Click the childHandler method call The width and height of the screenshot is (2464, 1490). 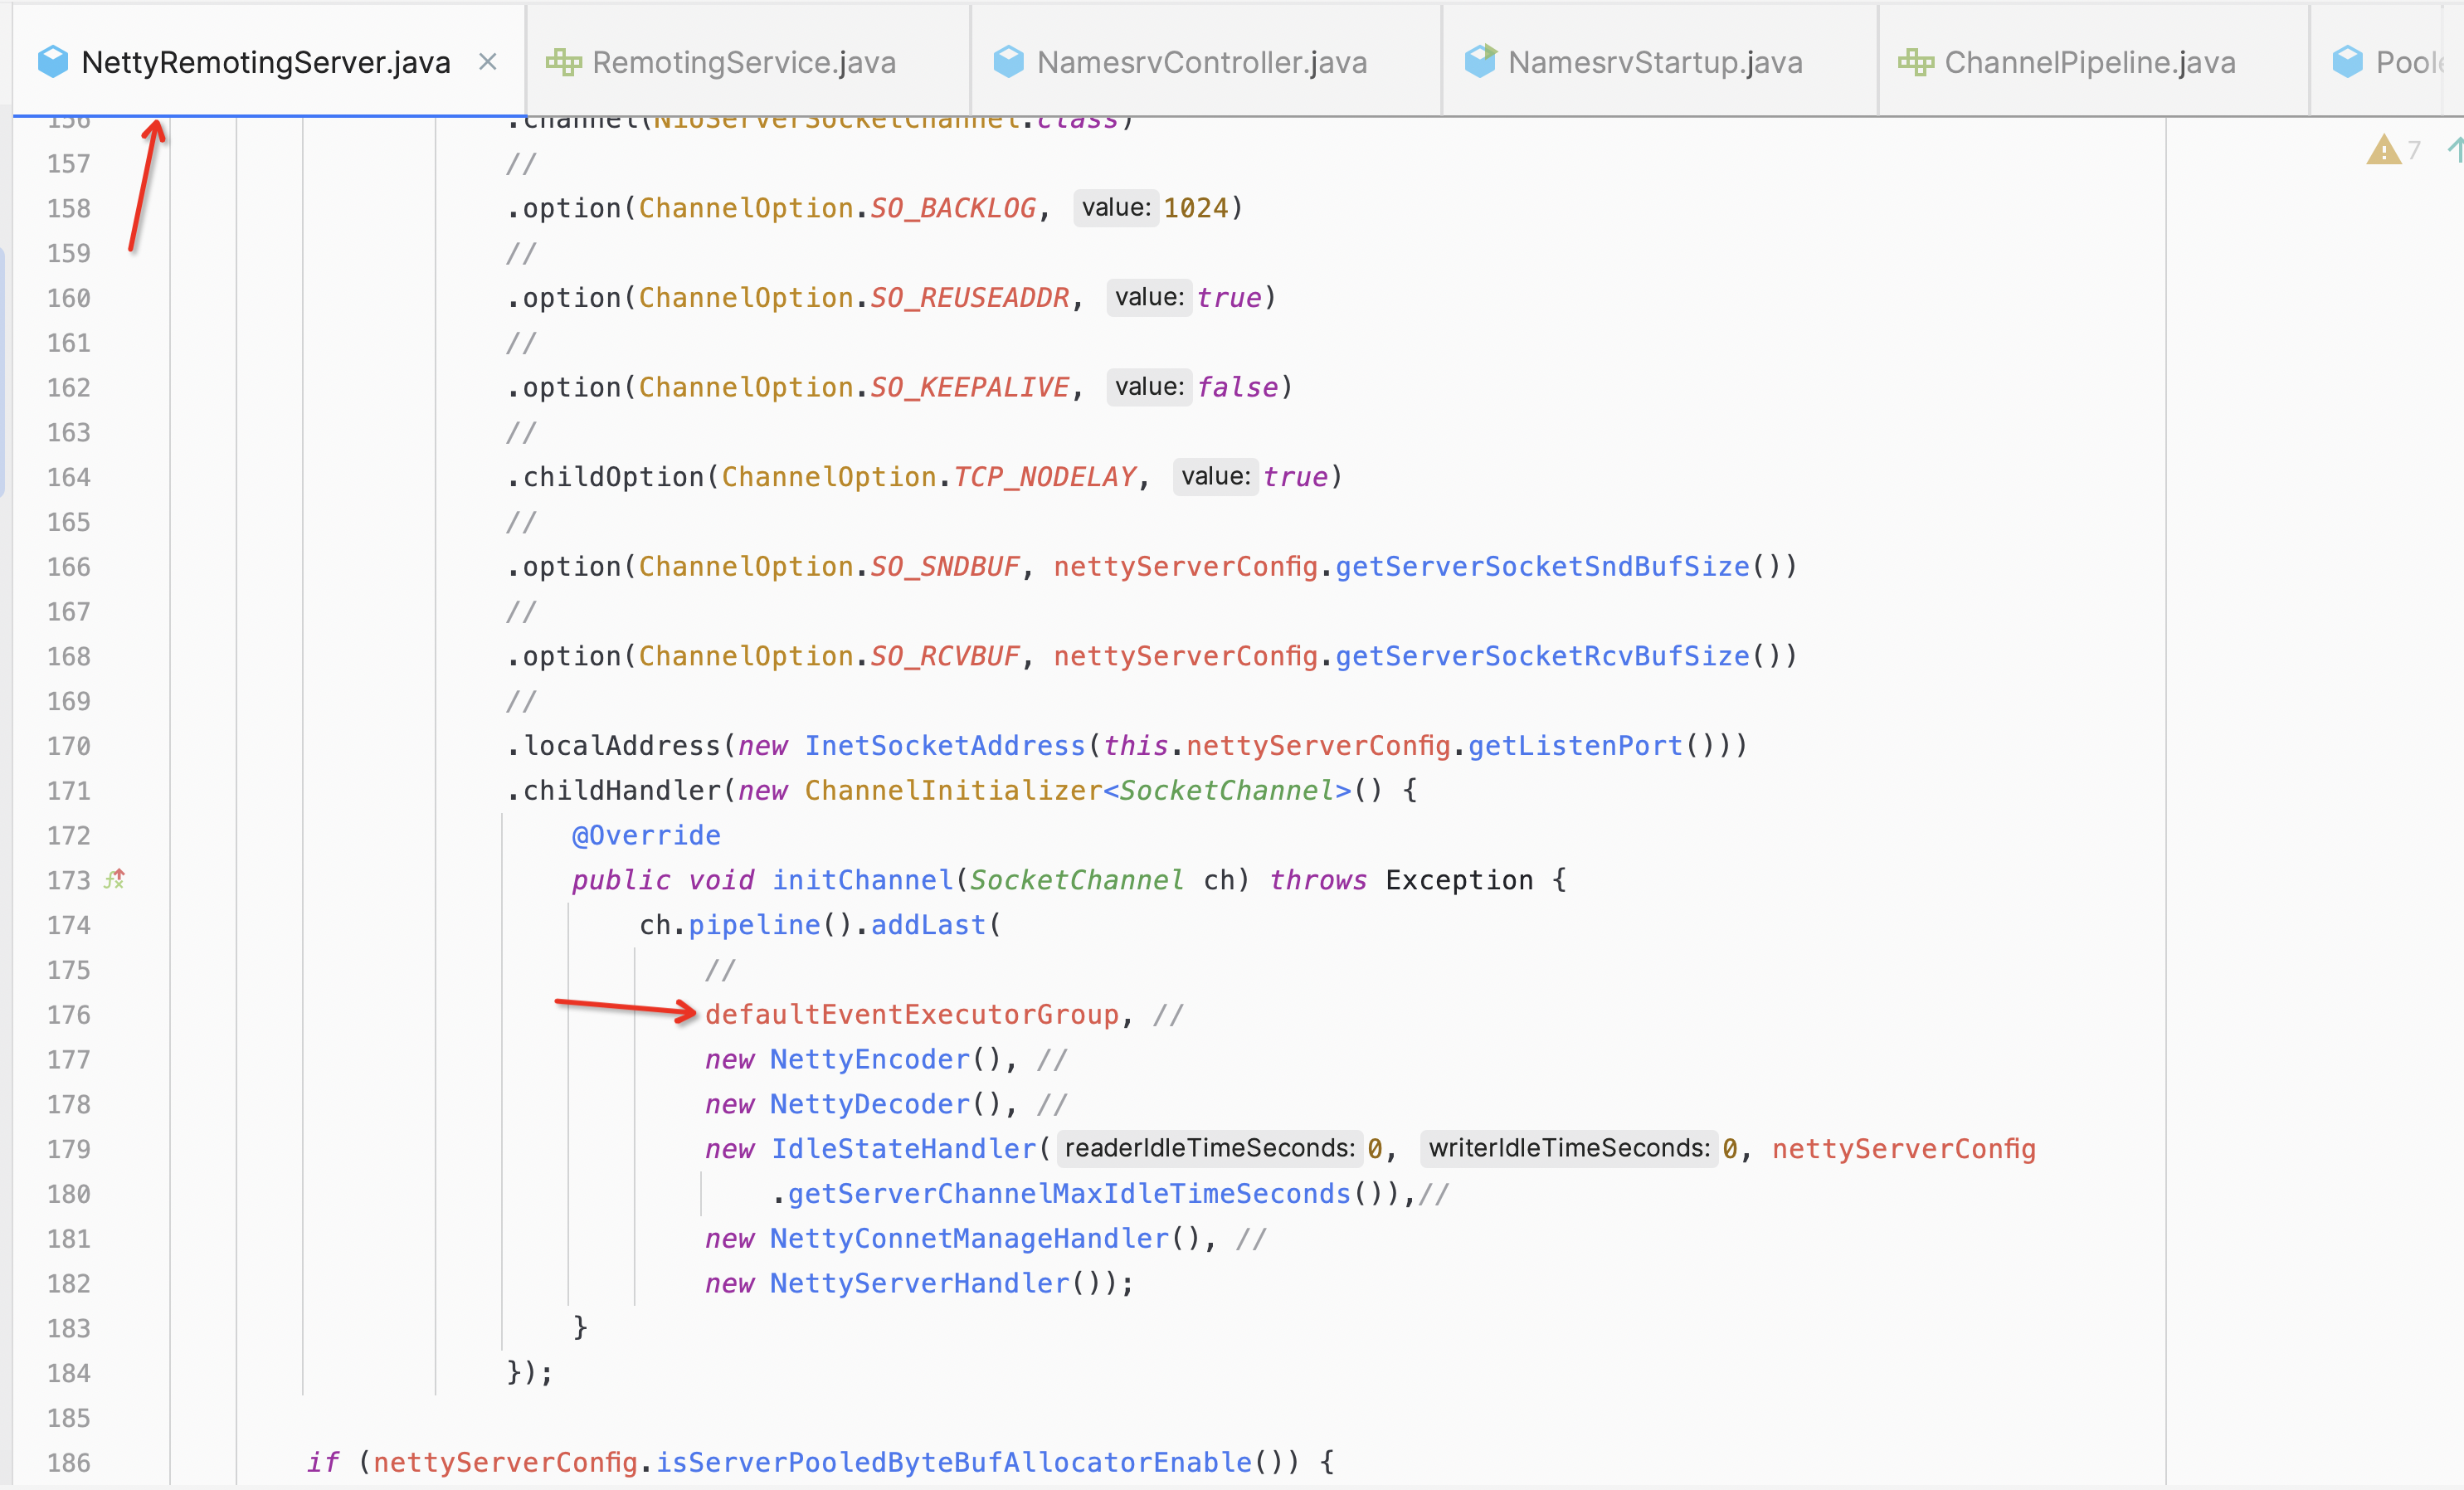click(621, 791)
